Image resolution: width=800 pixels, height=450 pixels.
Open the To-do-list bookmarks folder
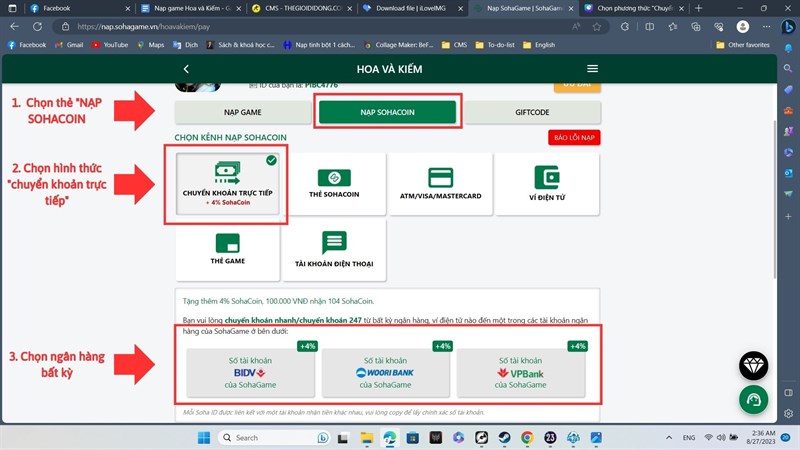pos(495,45)
